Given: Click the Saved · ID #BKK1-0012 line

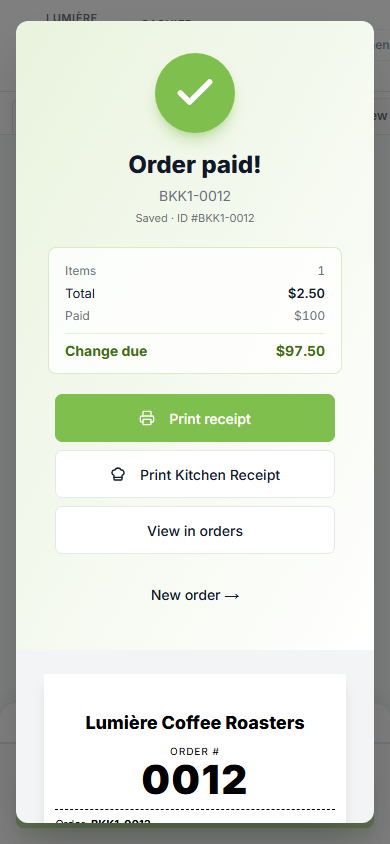Looking at the screenshot, I should 195,219.
